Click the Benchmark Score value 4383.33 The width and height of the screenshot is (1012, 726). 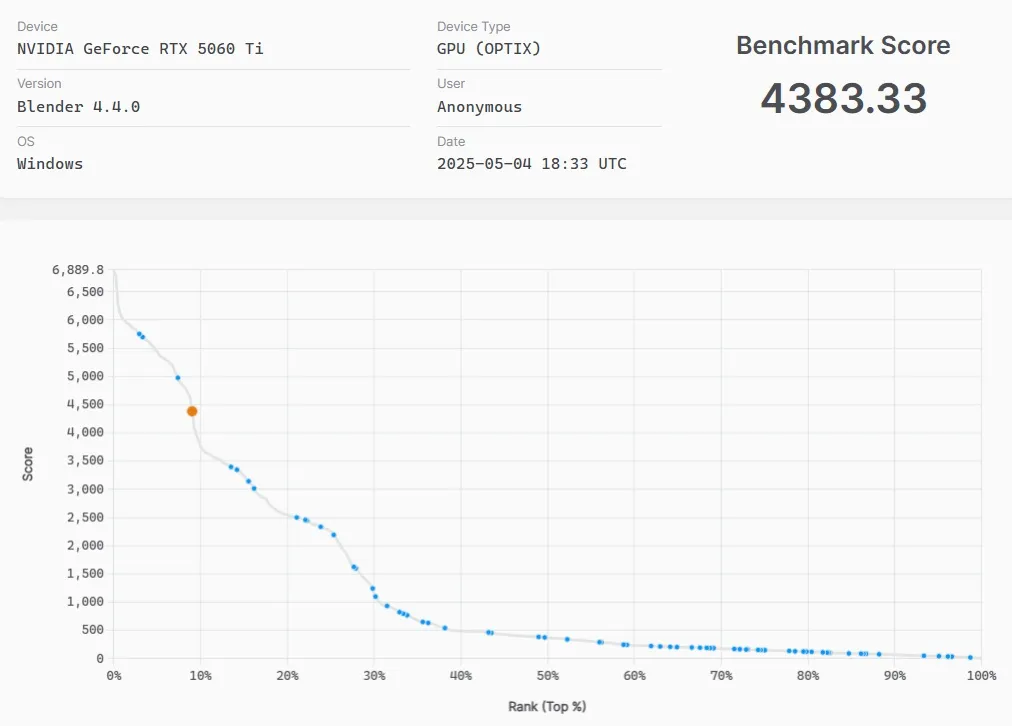click(843, 97)
